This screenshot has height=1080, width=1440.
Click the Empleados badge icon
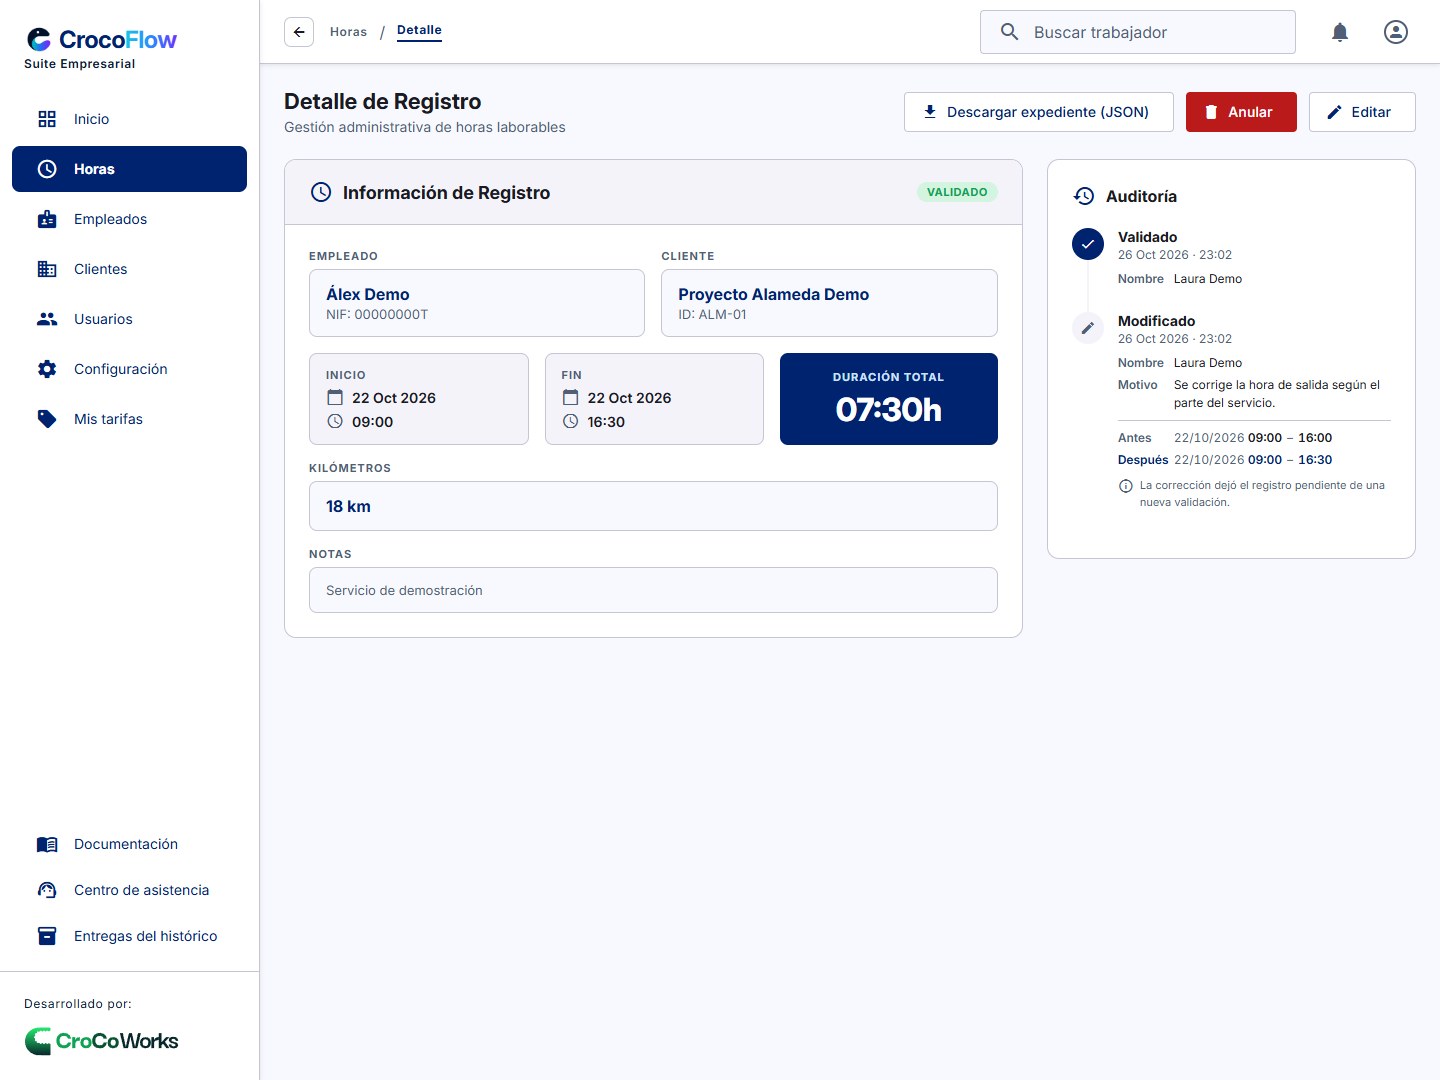[47, 219]
